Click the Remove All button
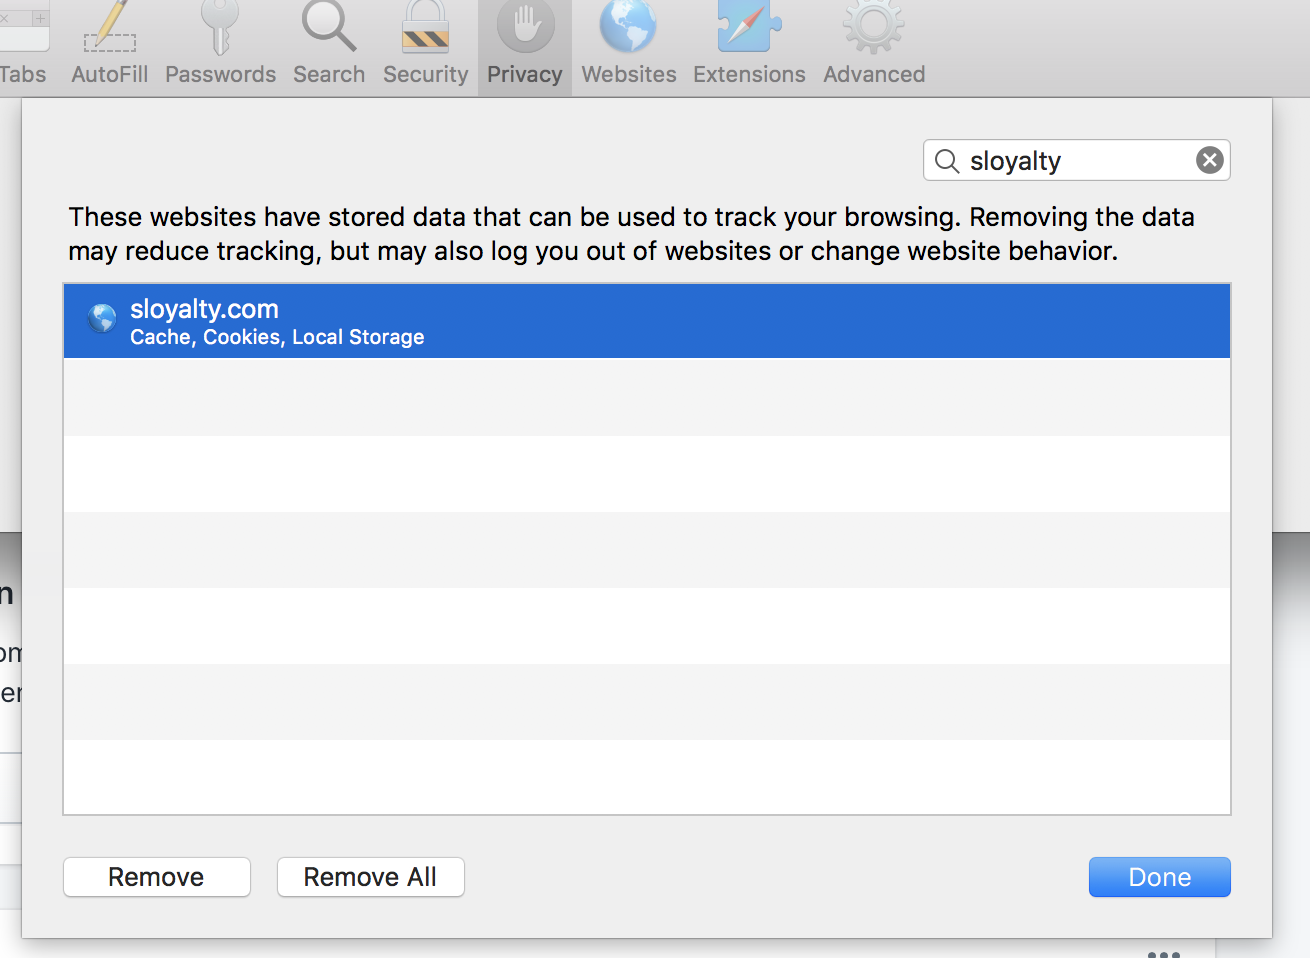 tap(371, 877)
